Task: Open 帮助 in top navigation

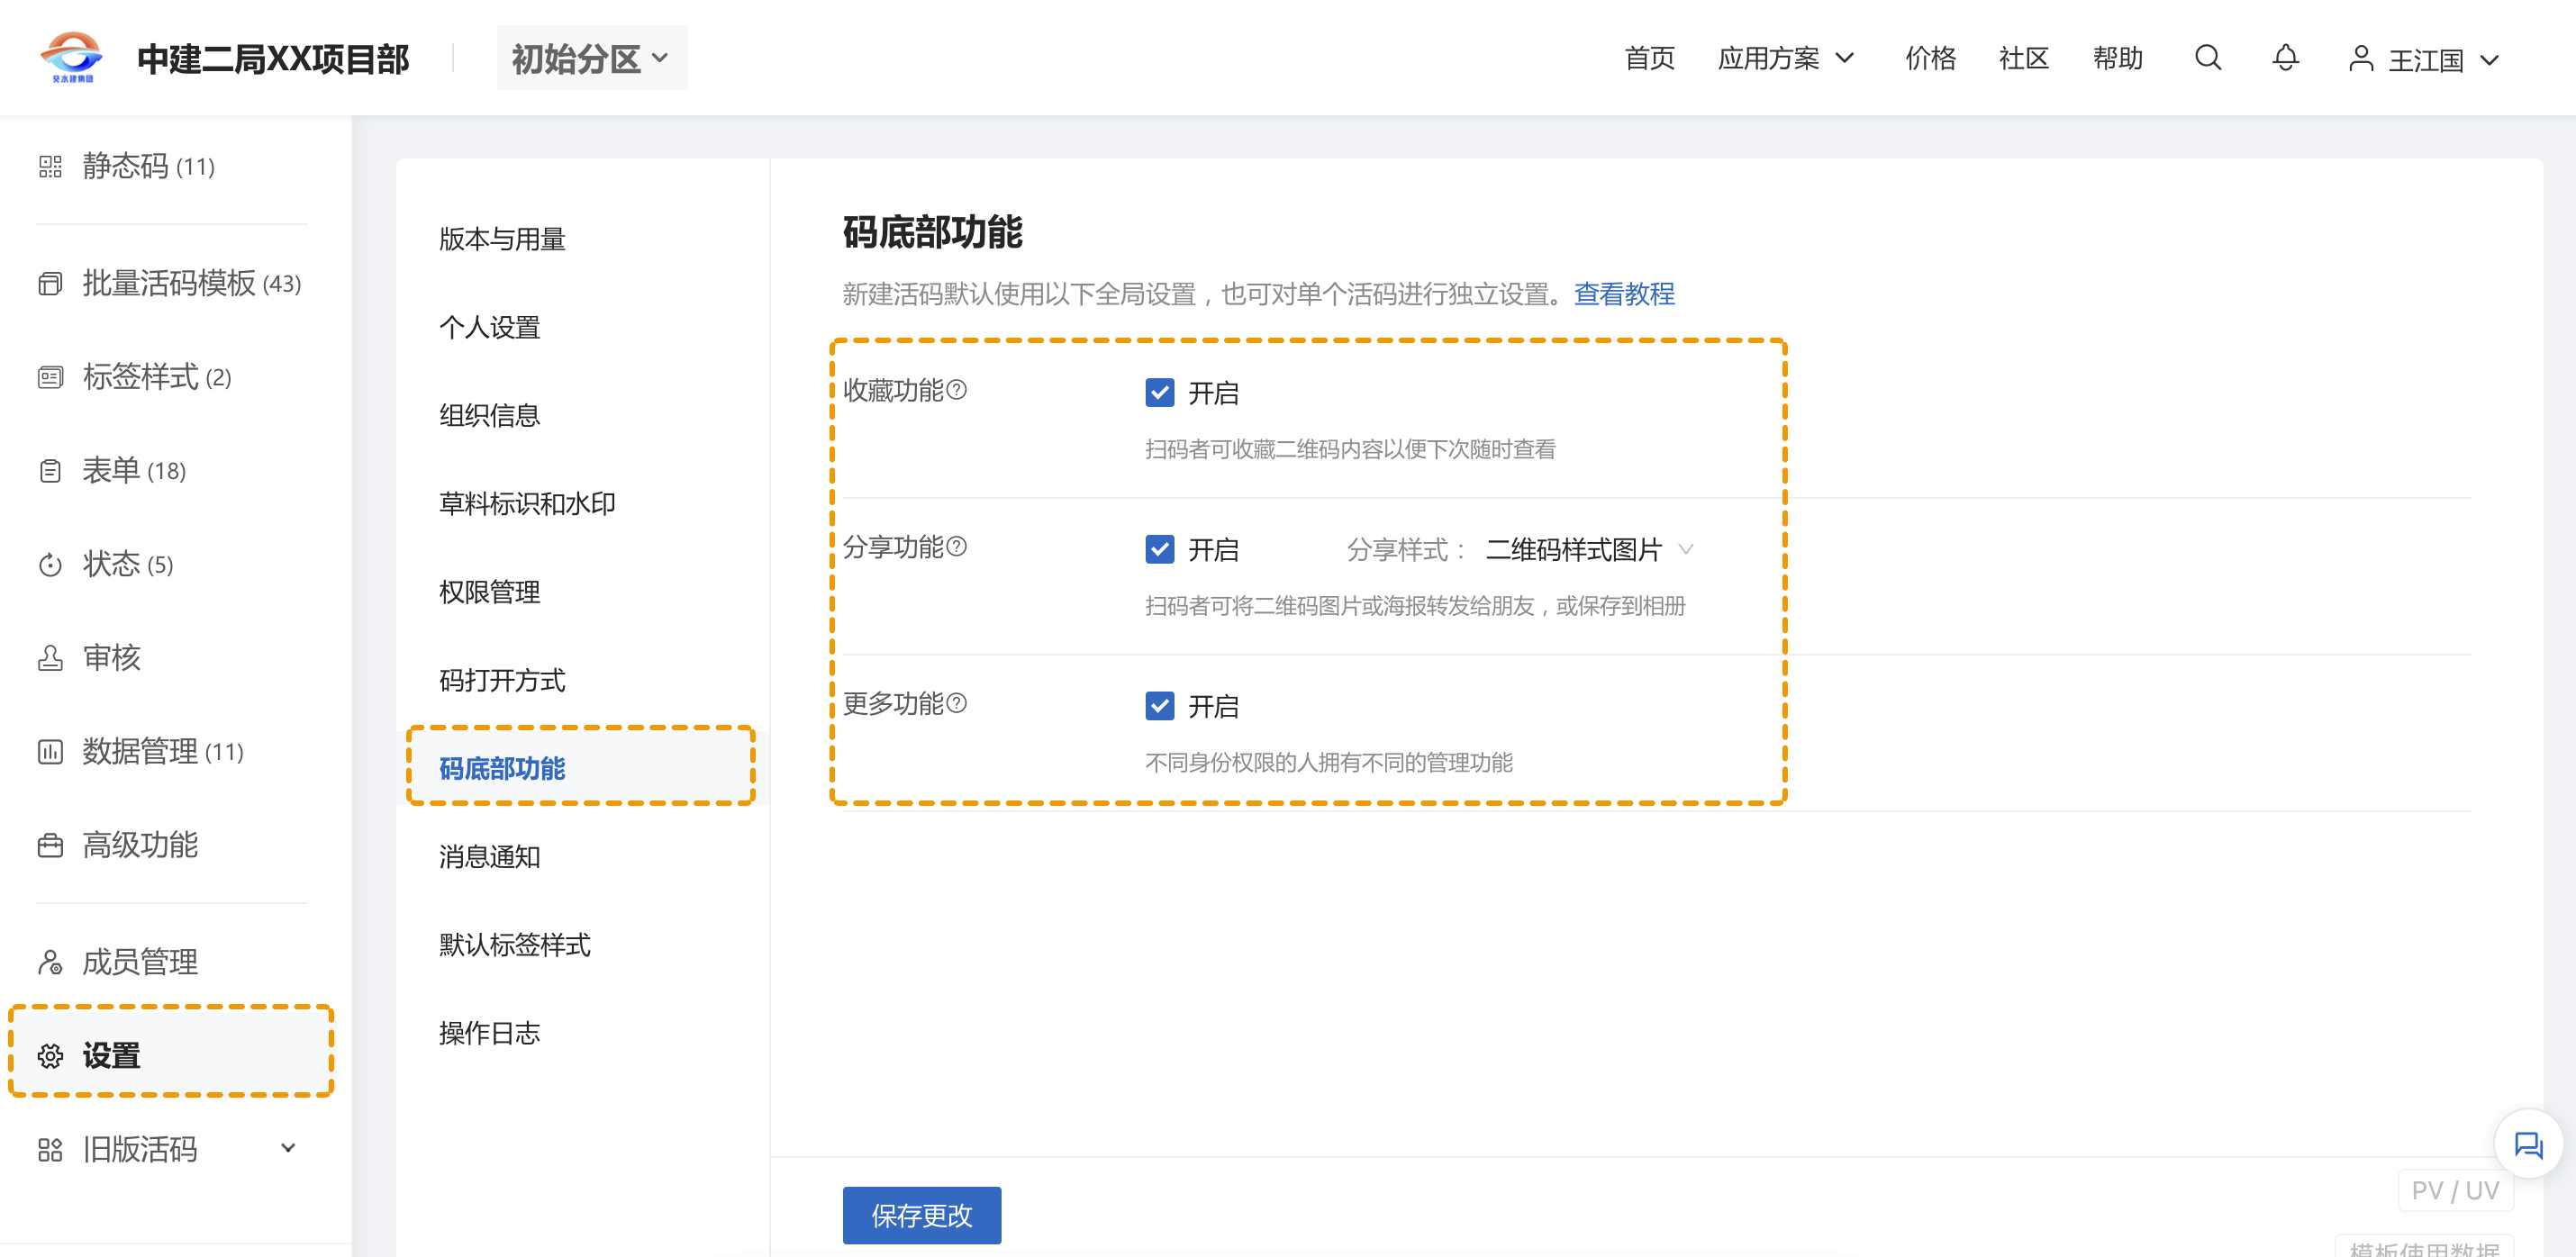Action: tap(2118, 58)
